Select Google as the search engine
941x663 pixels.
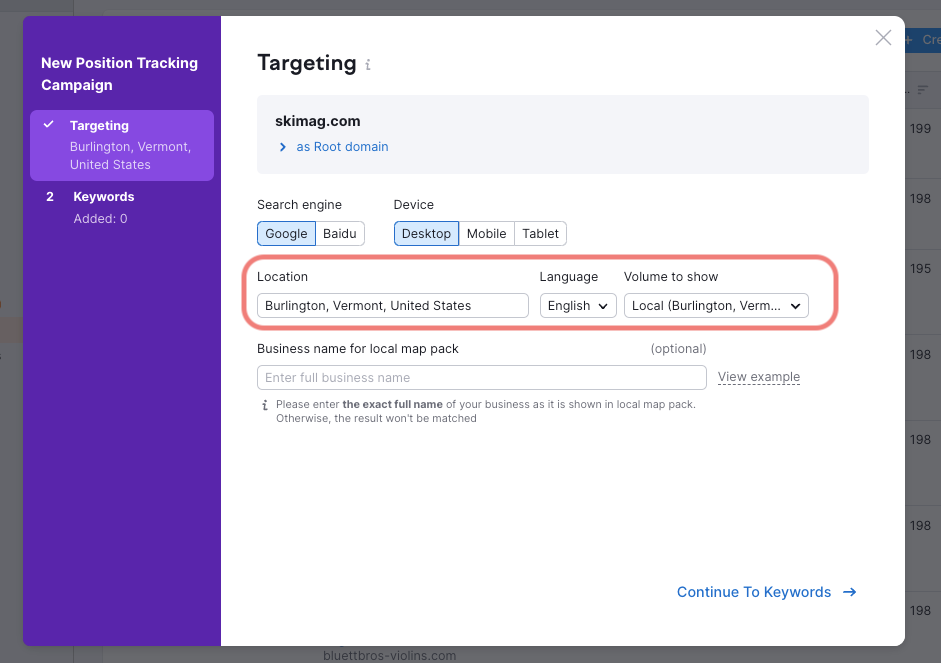coord(286,233)
